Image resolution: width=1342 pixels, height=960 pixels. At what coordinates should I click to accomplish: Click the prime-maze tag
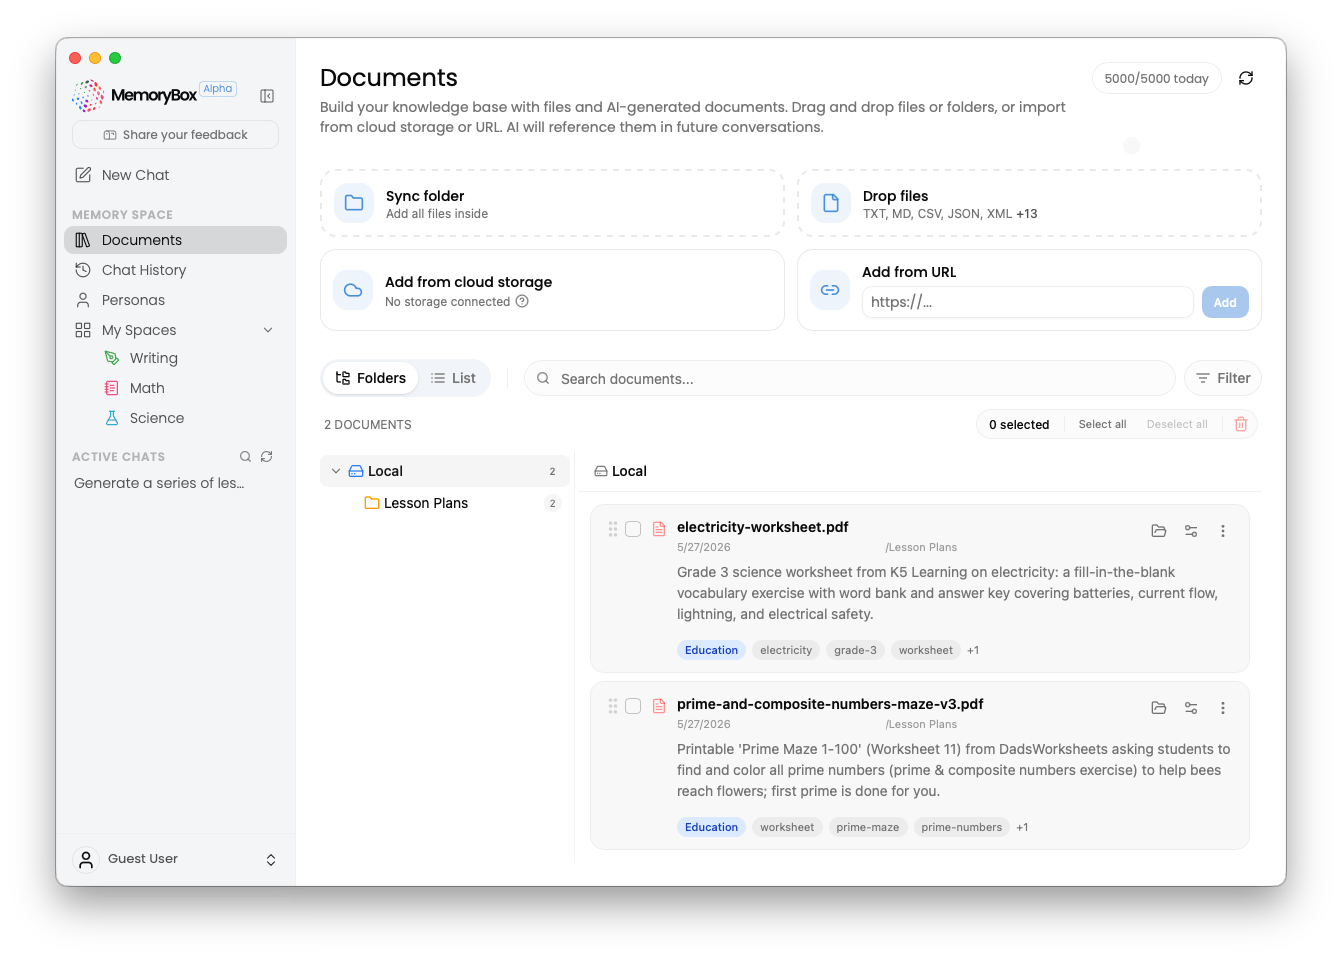coord(868,827)
